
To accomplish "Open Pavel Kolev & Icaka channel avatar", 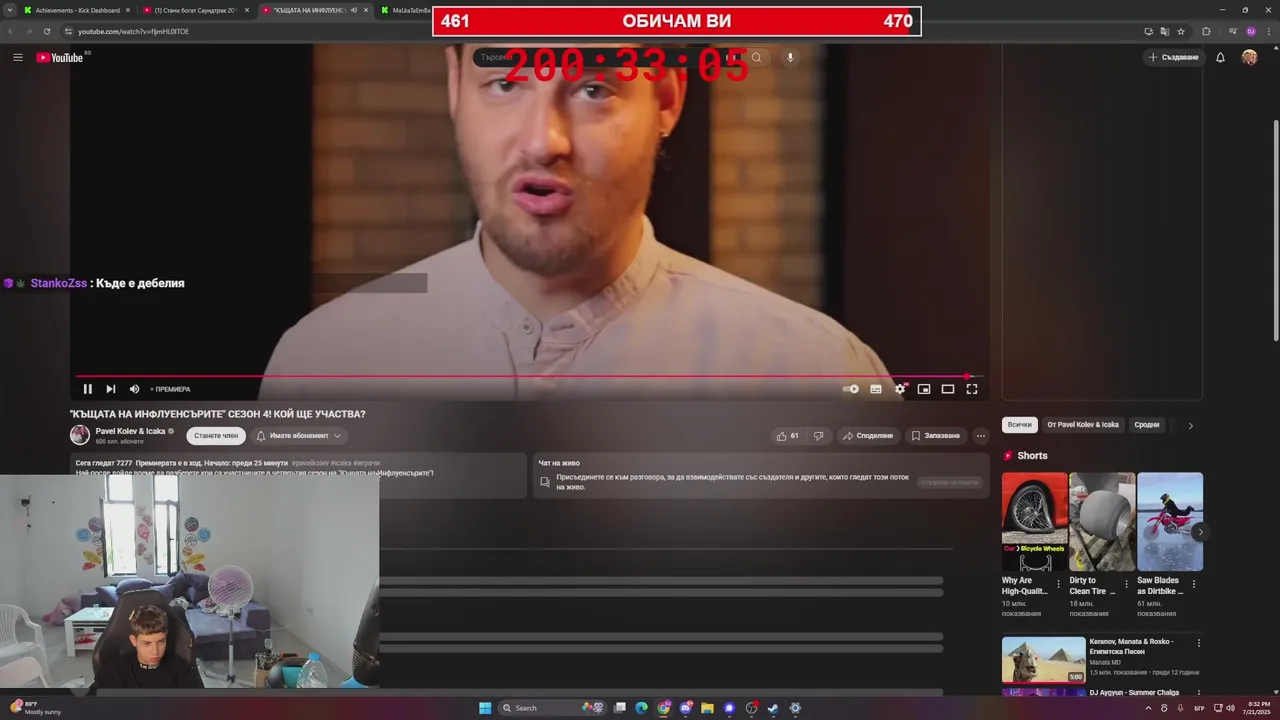I will (80, 435).
